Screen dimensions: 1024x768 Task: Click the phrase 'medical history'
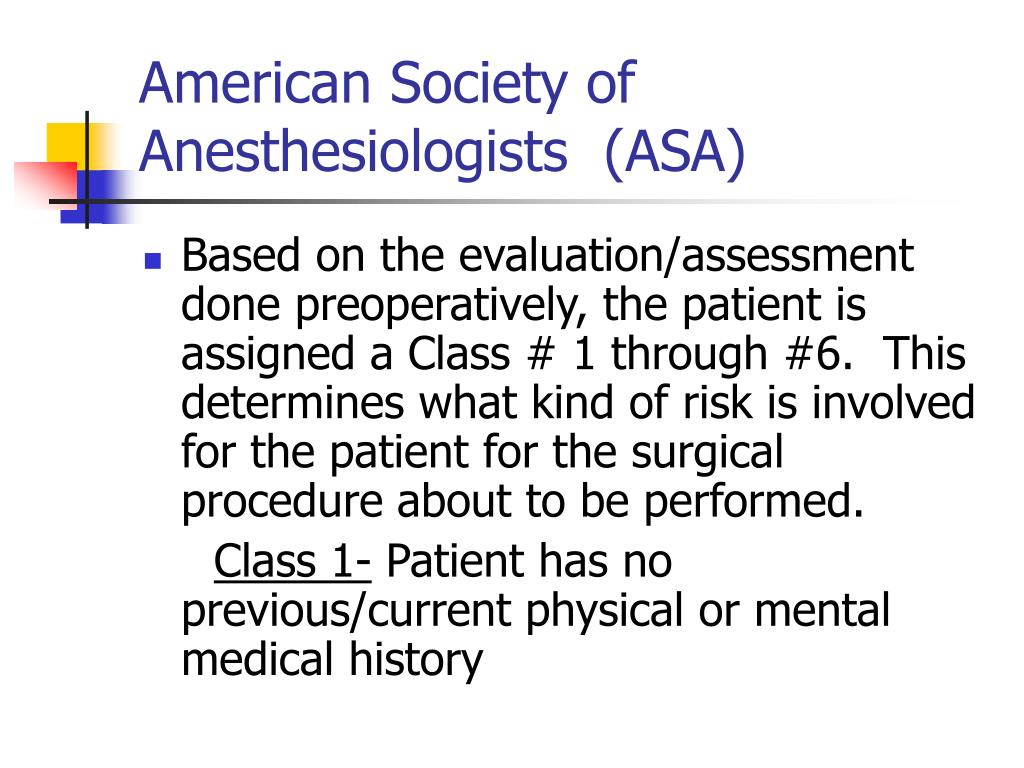click(332, 660)
